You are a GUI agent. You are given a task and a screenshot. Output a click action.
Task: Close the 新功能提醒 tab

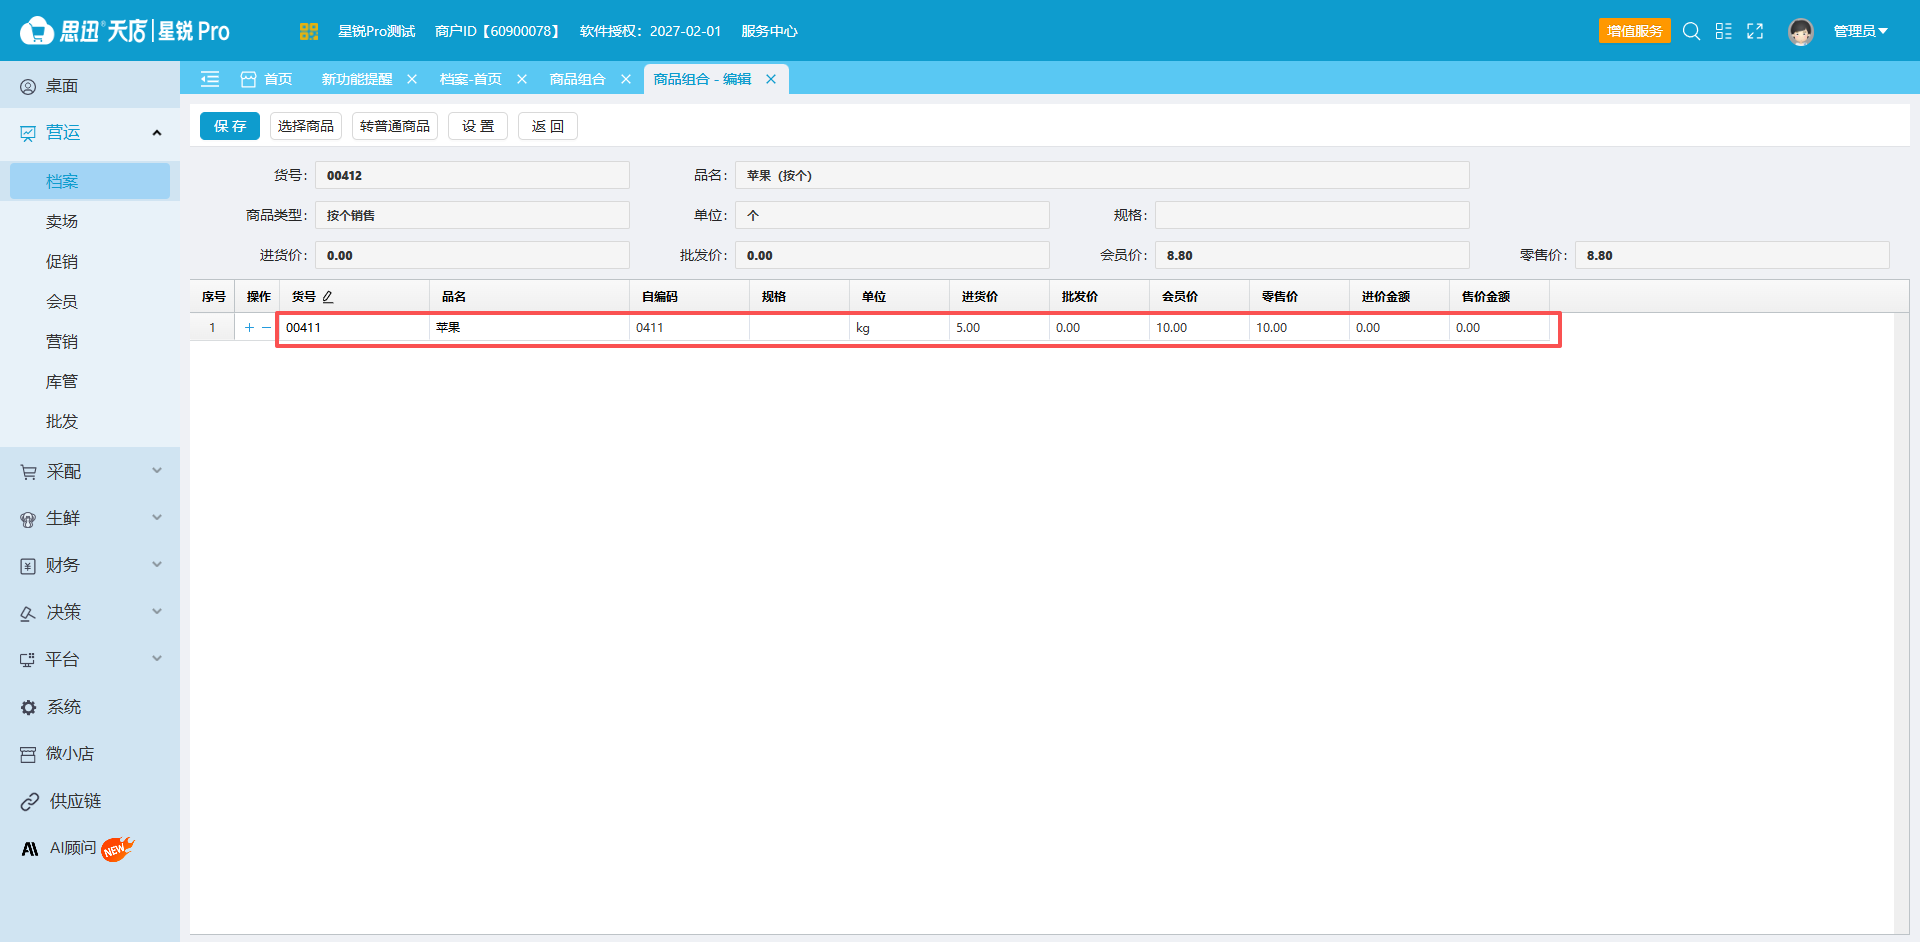(412, 79)
